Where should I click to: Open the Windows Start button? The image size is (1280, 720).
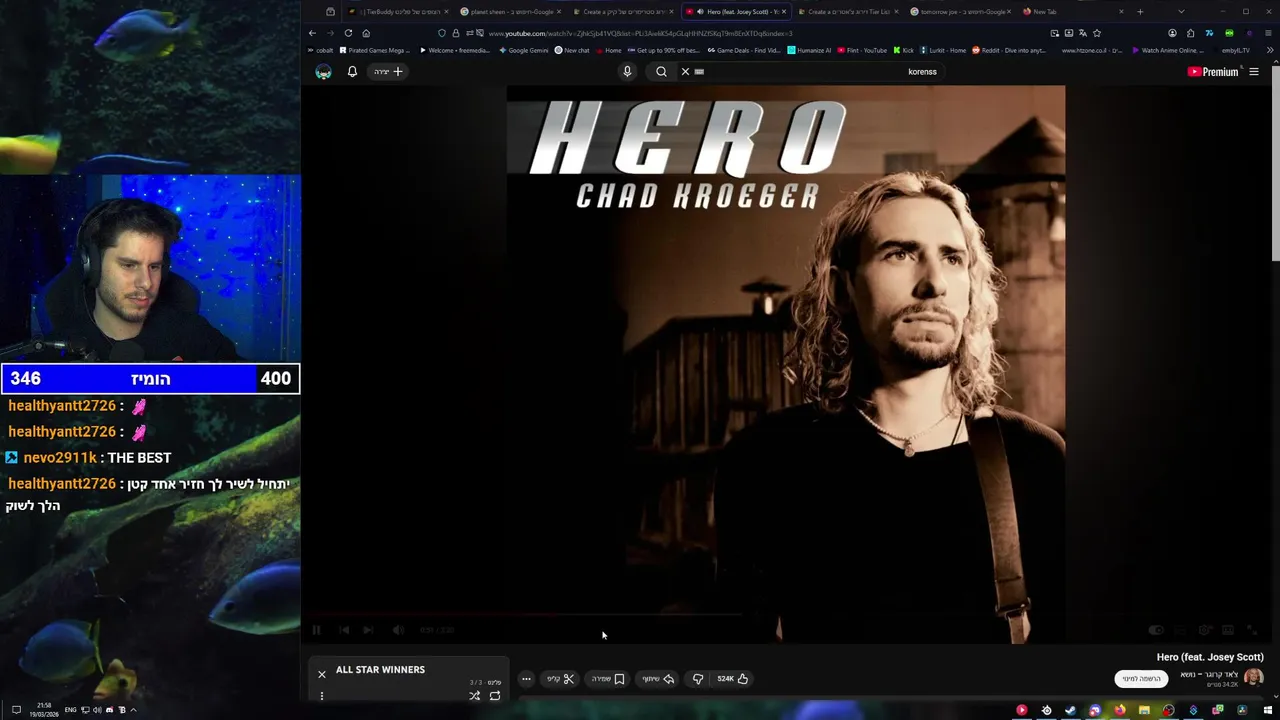[1268, 711]
